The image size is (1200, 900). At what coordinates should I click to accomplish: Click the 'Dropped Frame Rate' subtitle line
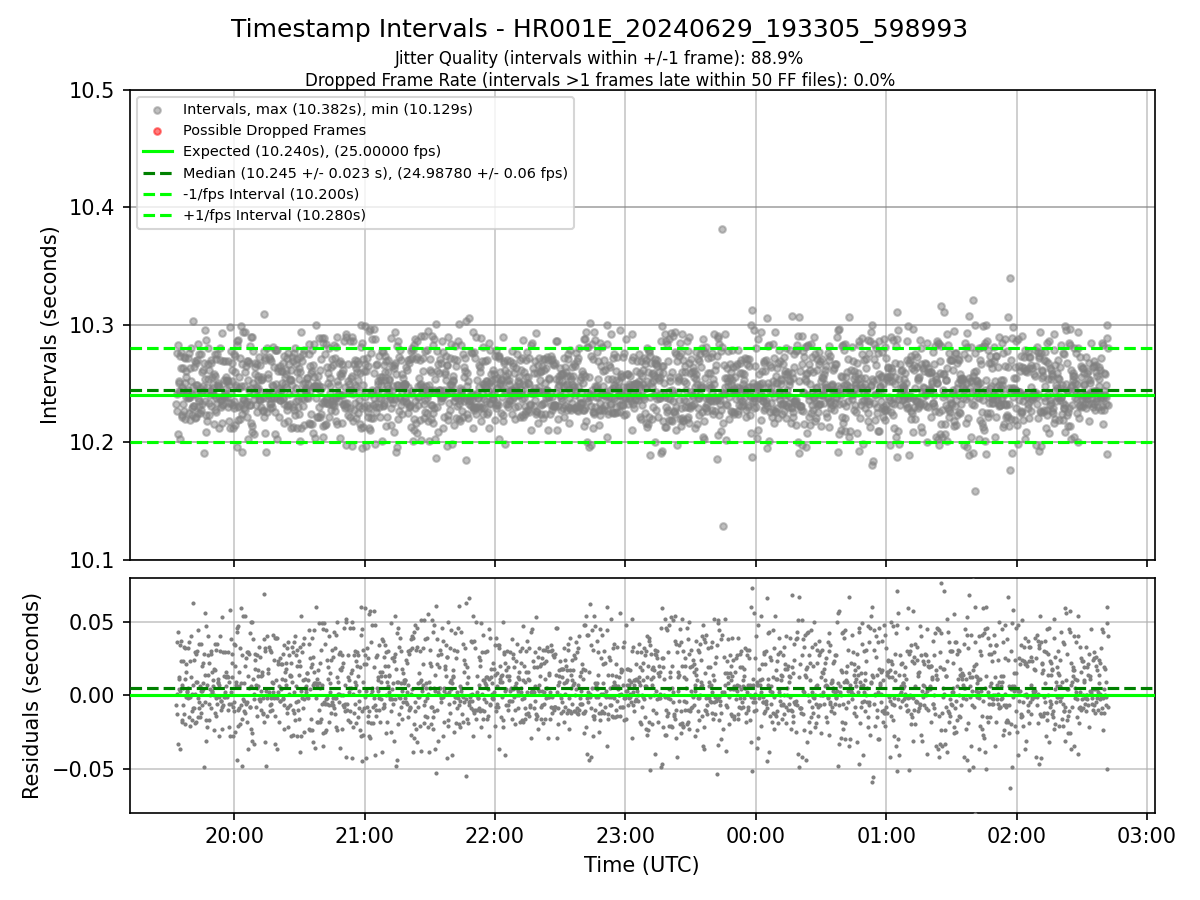(x=599, y=80)
